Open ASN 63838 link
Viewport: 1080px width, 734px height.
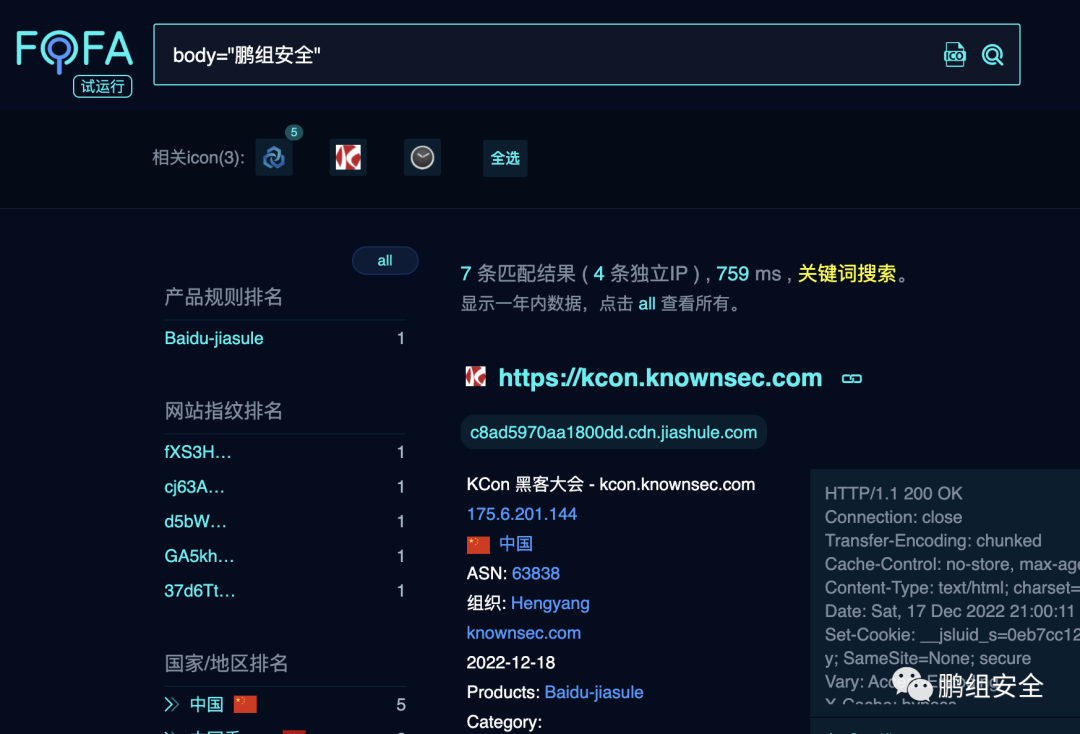click(536, 574)
